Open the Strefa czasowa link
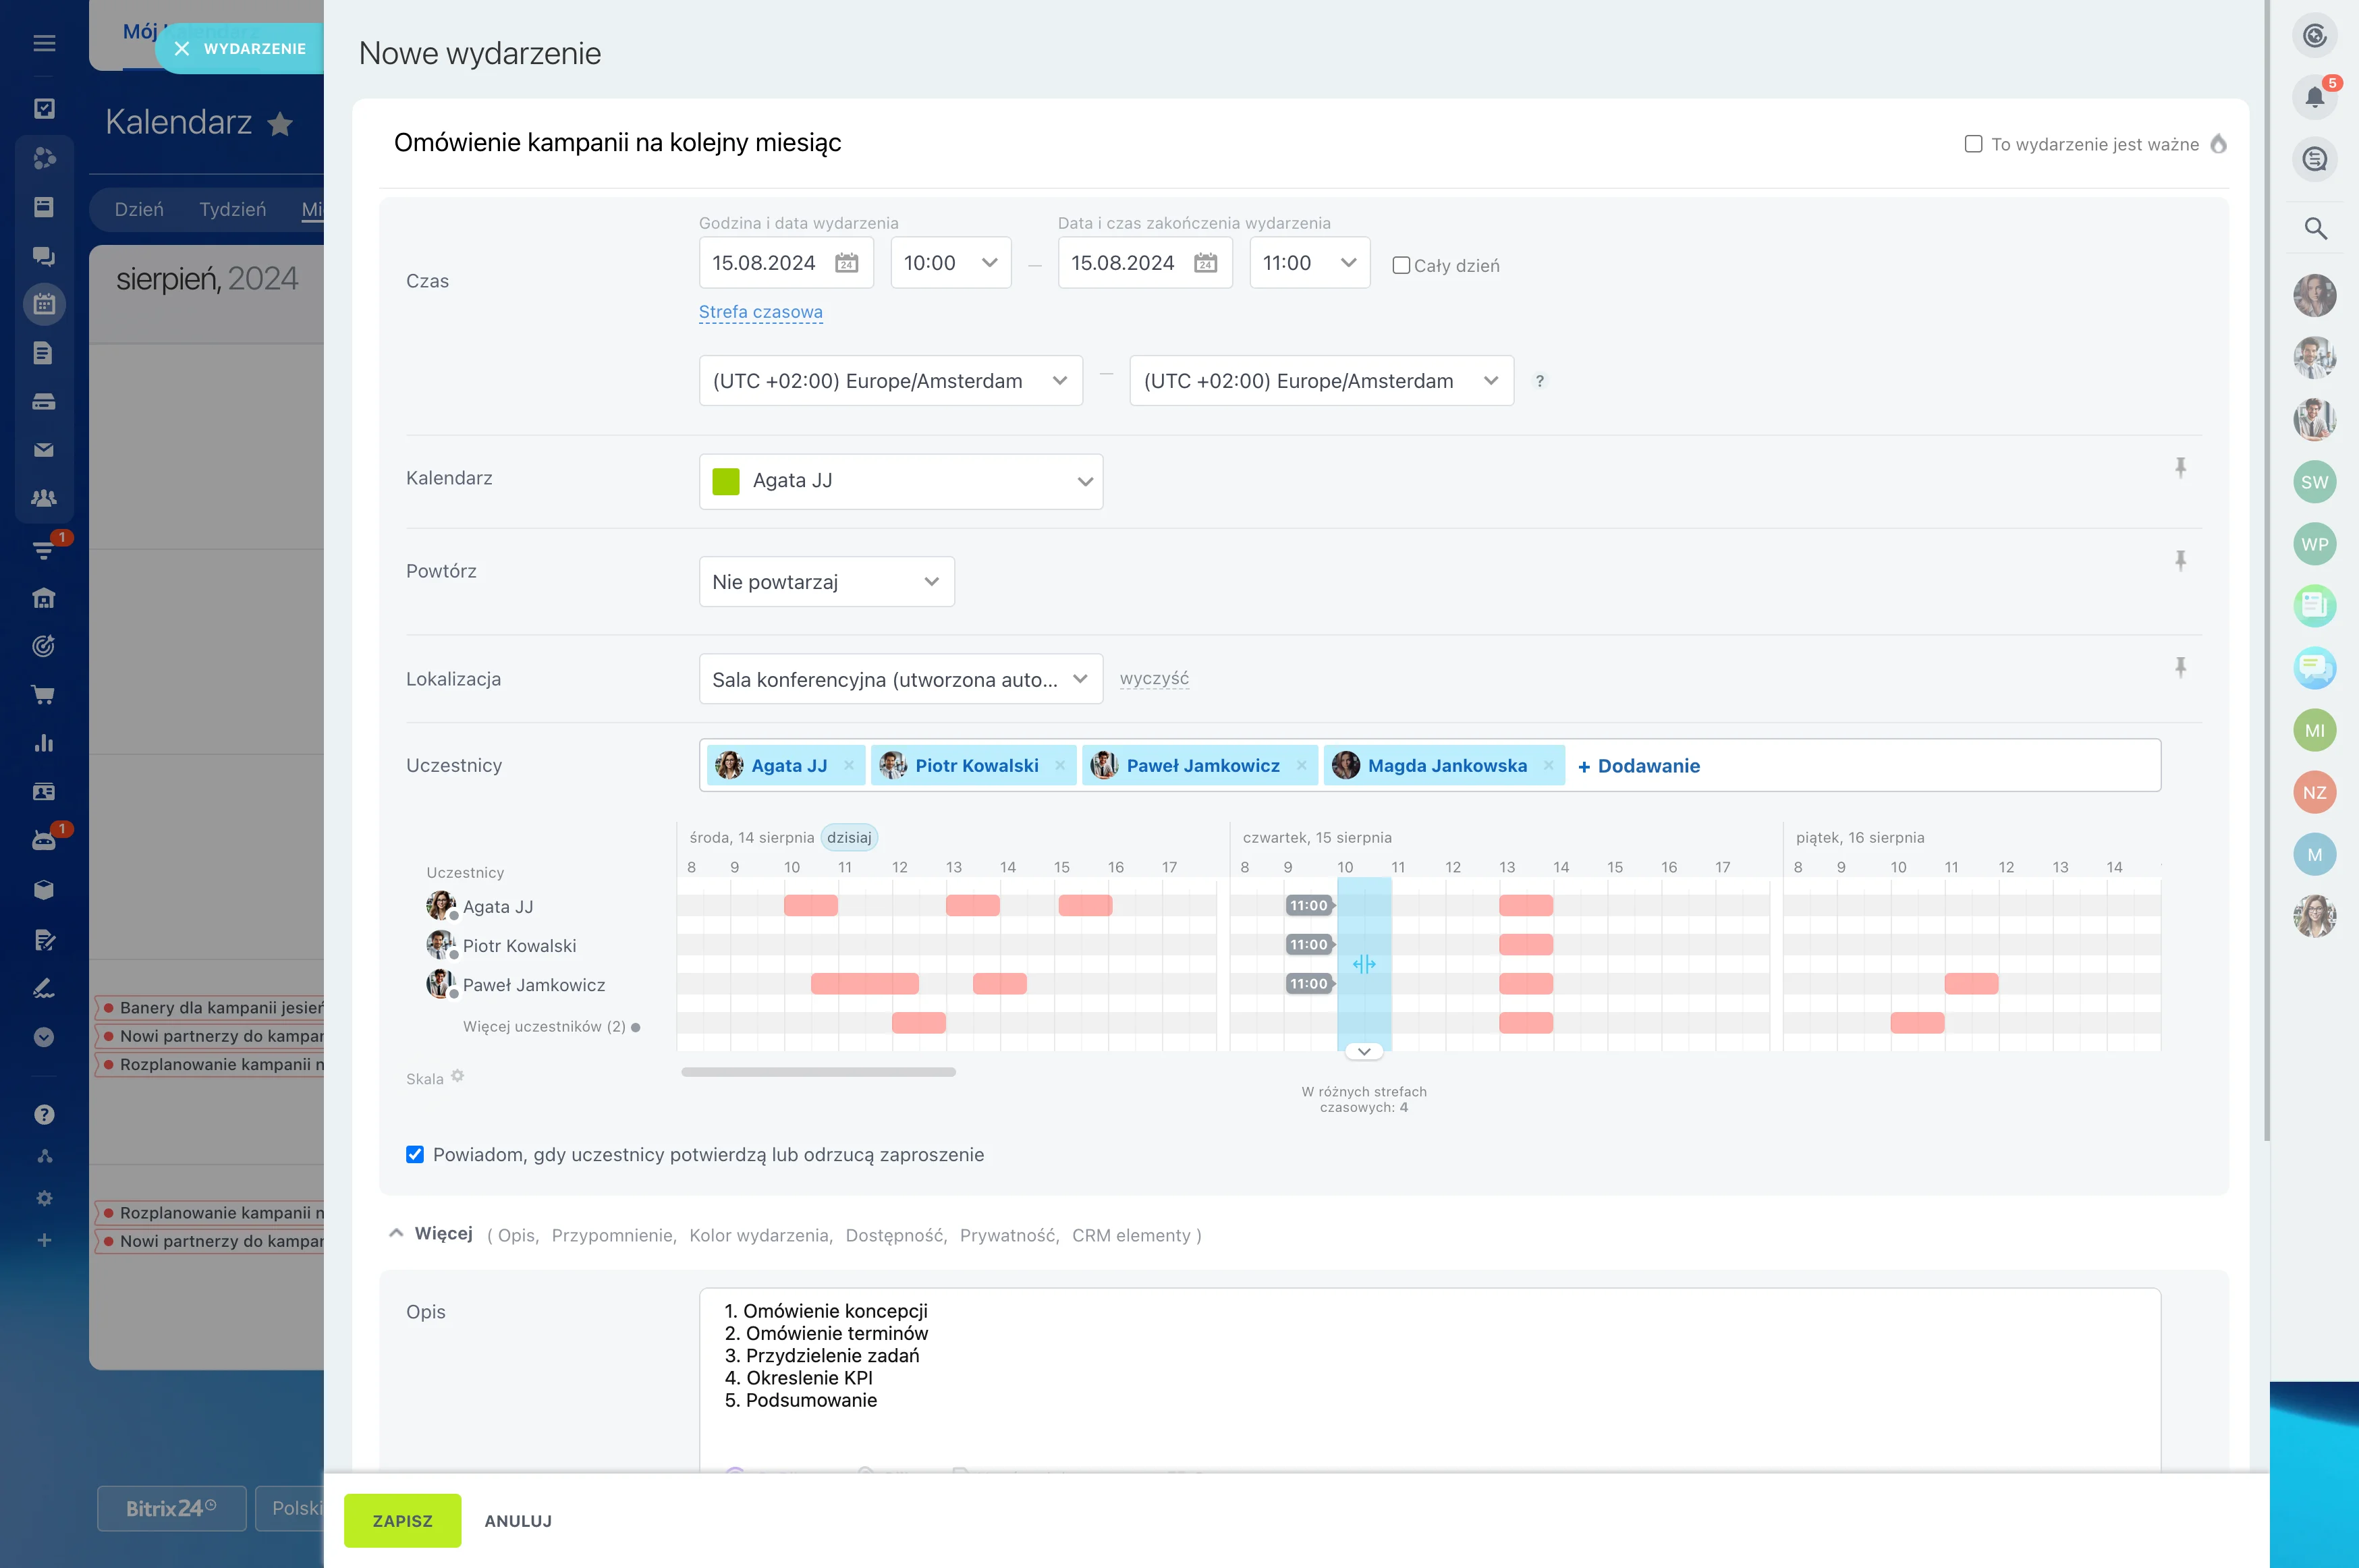The height and width of the screenshot is (1568, 2359). [x=760, y=312]
